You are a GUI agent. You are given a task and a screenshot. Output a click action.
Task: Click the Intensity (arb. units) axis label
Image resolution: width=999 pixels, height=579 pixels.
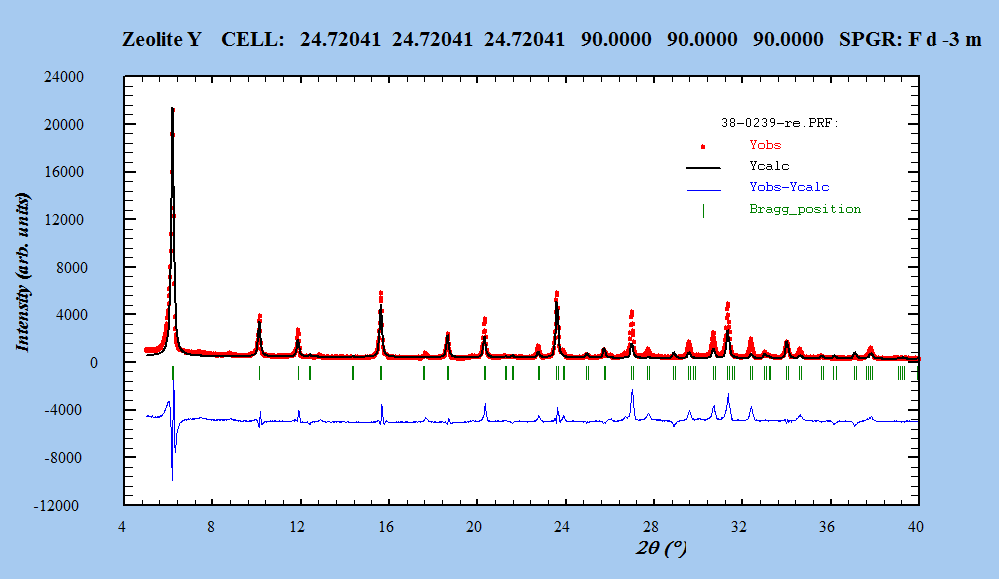(23, 272)
